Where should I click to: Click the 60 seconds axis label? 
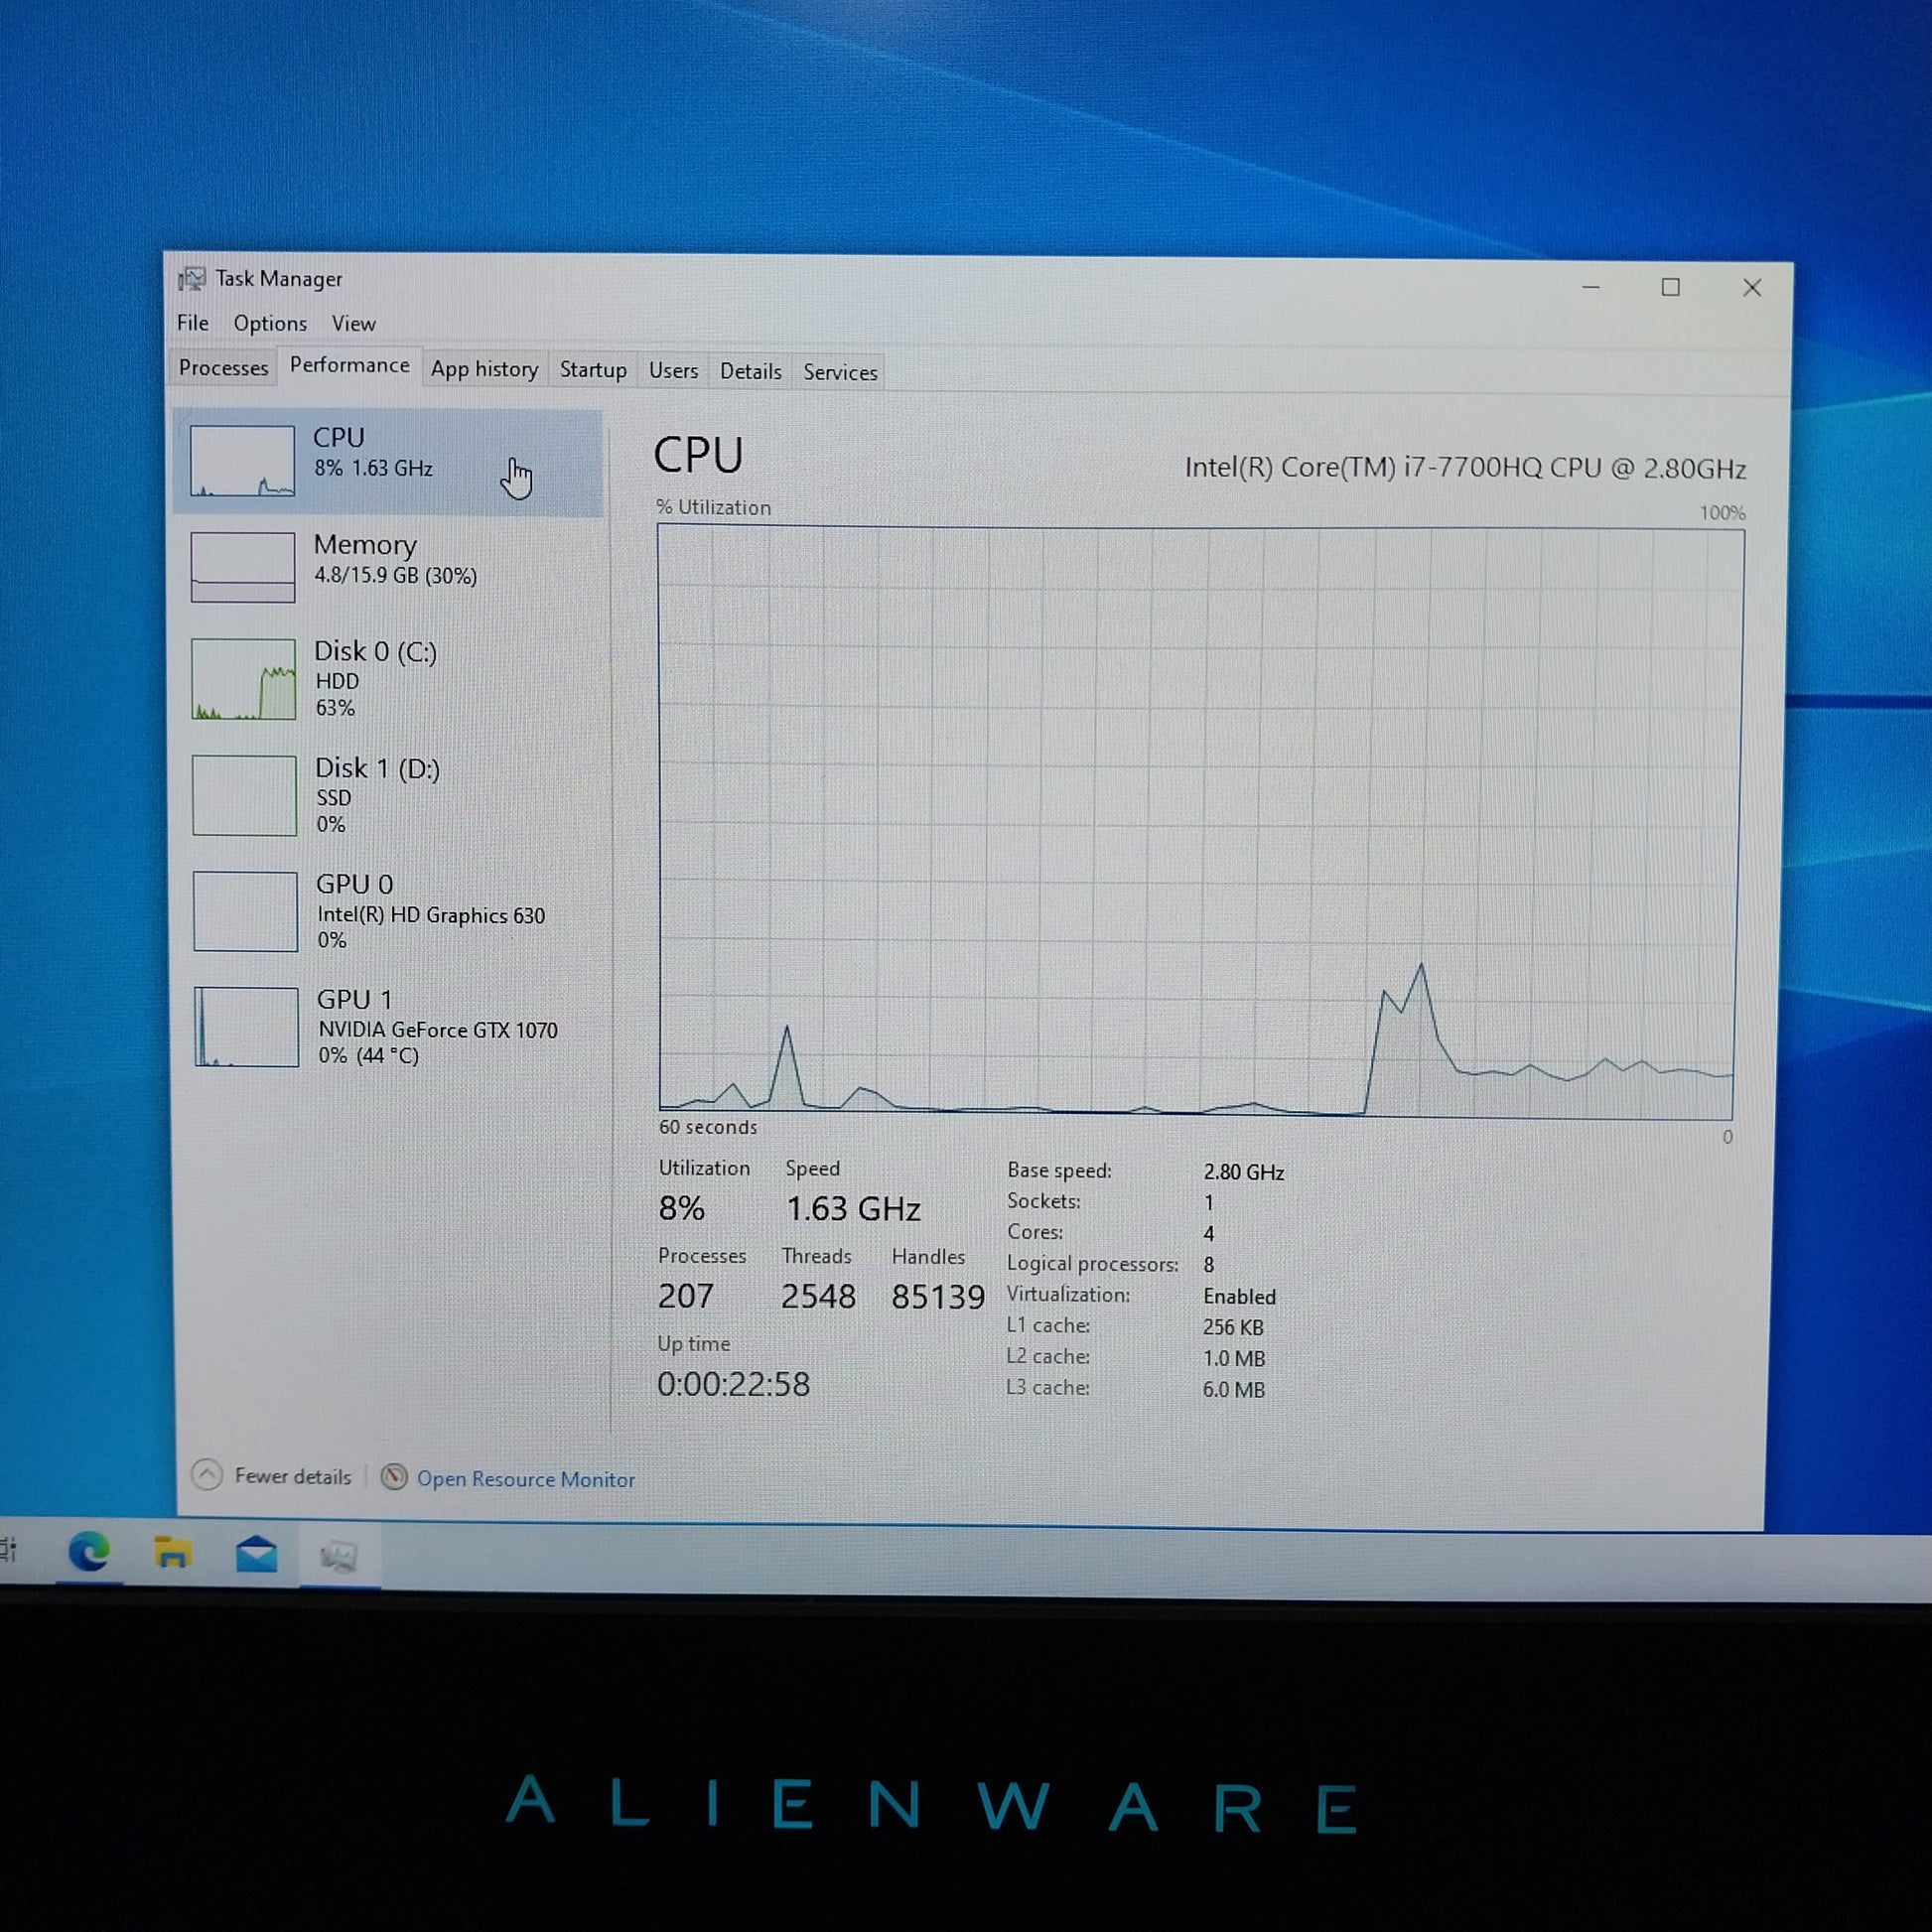pos(708,1127)
